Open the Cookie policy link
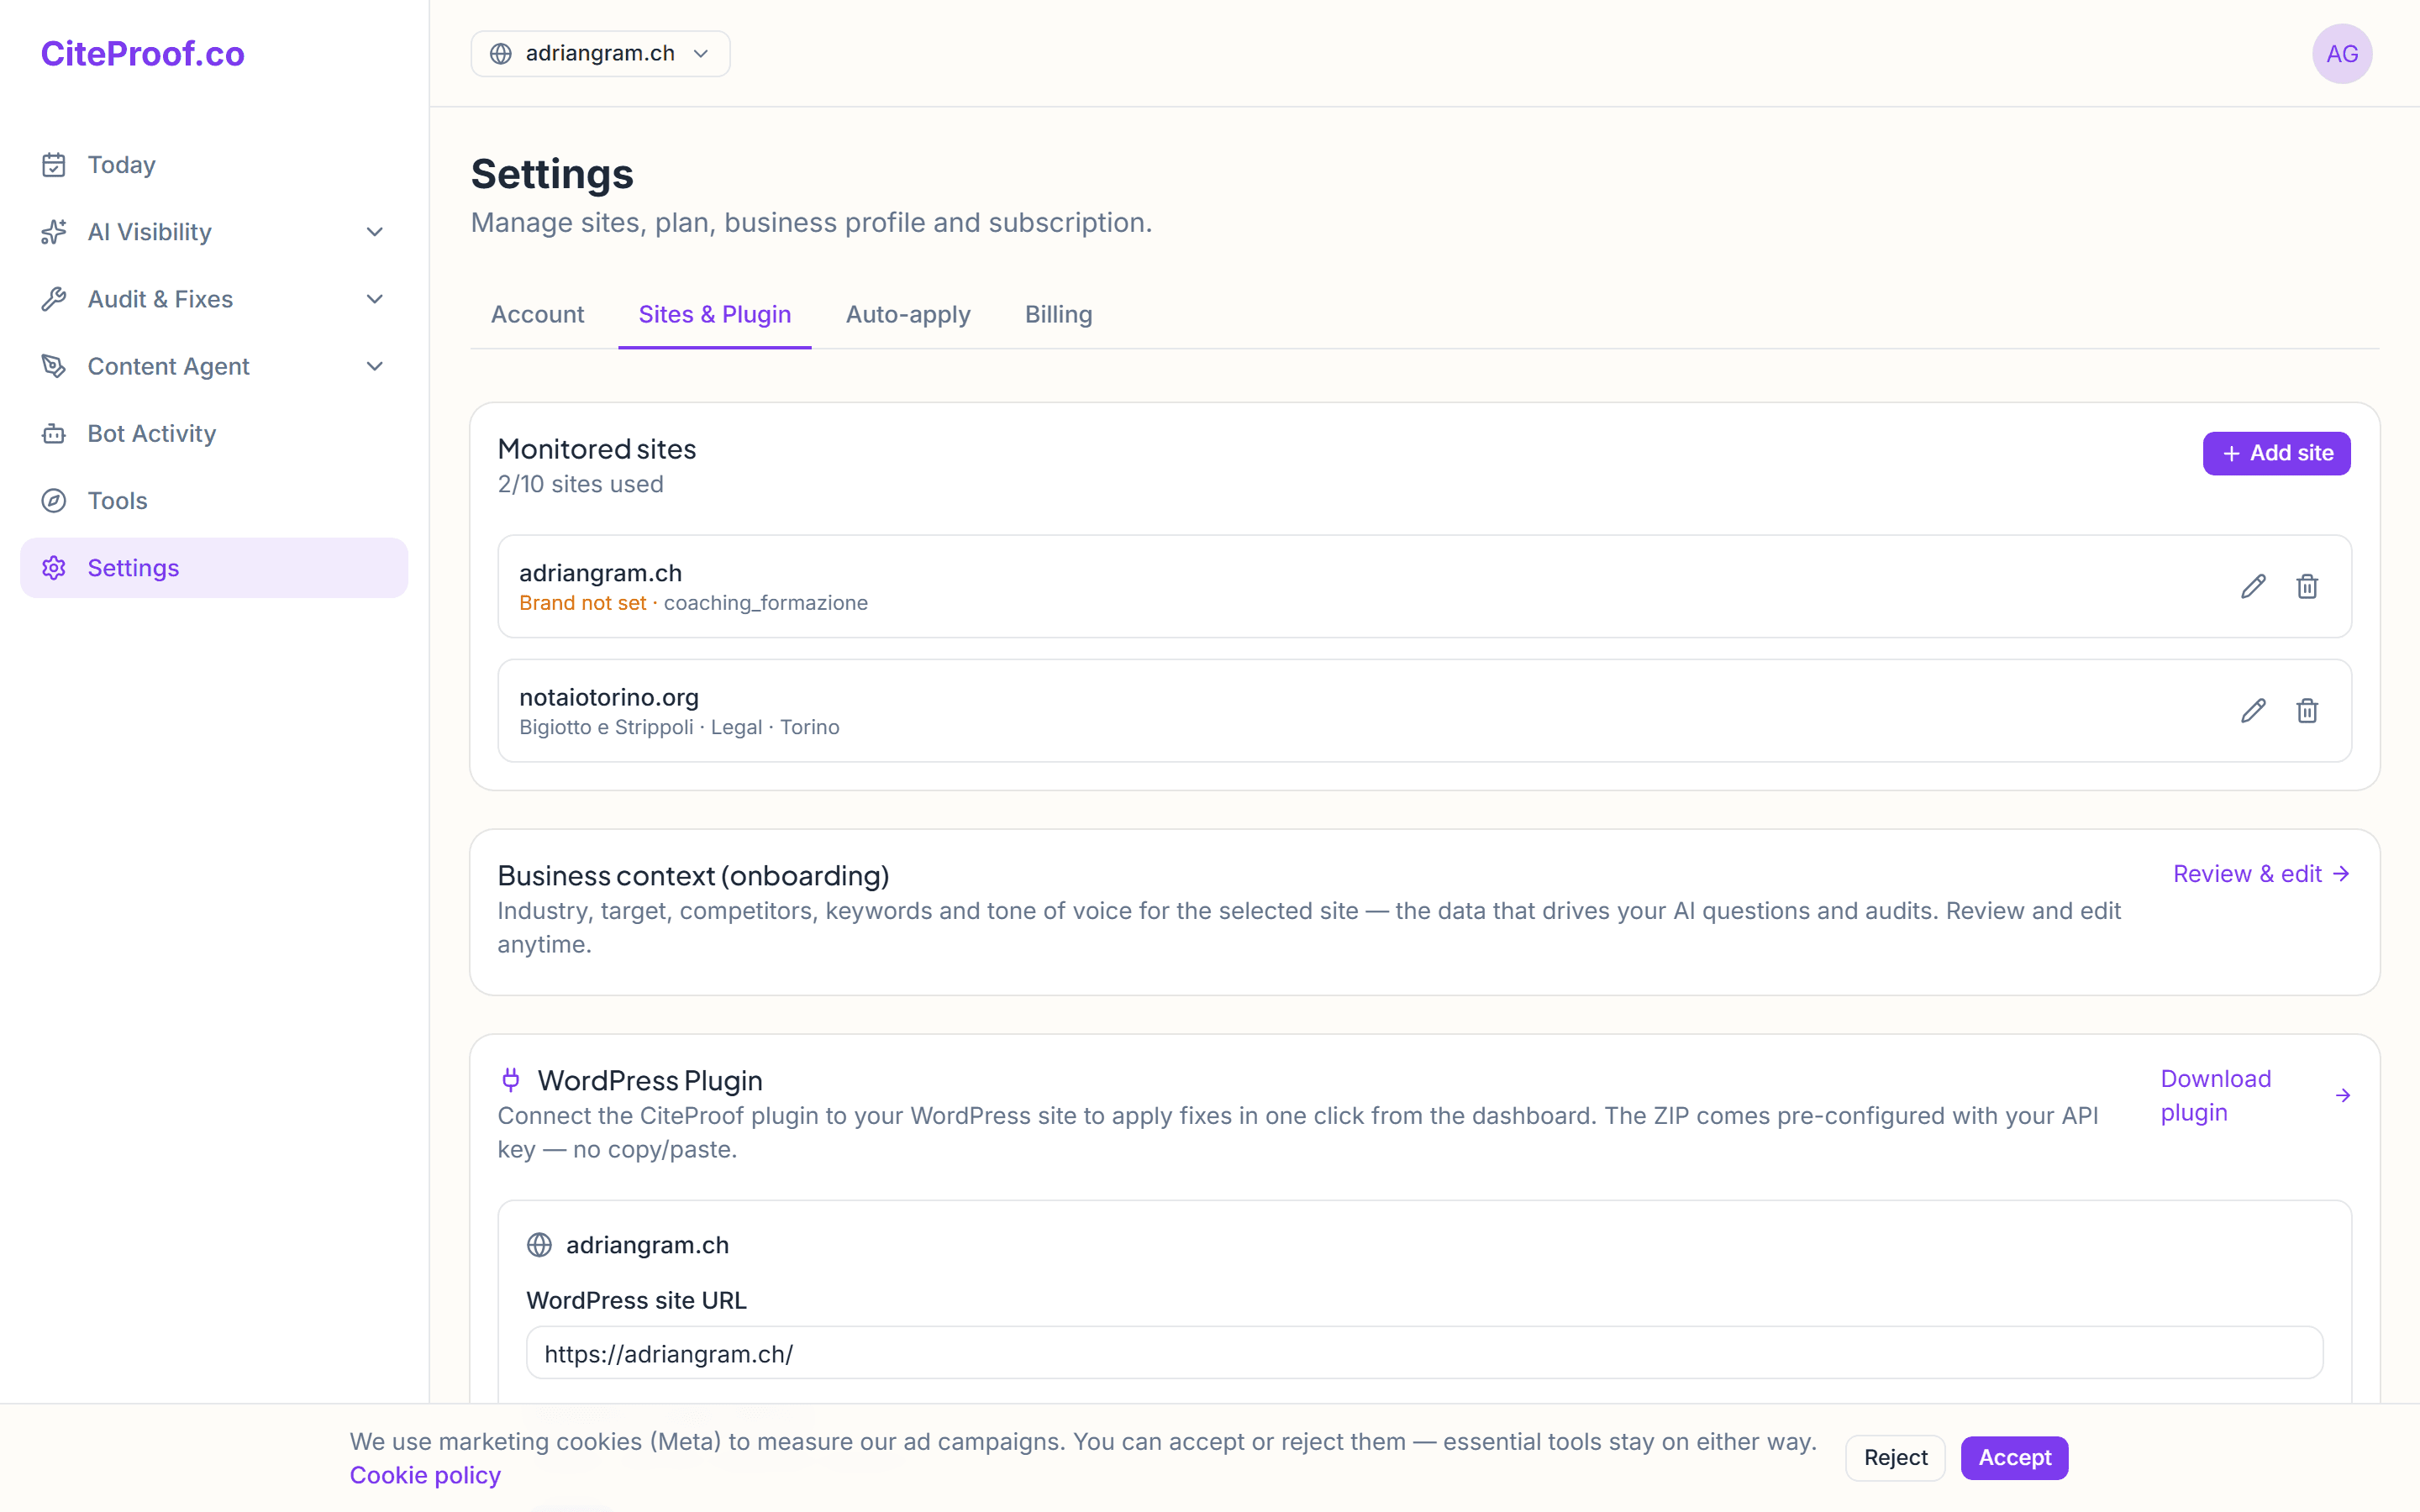The width and height of the screenshot is (2420, 1512). pyautogui.click(x=425, y=1475)
